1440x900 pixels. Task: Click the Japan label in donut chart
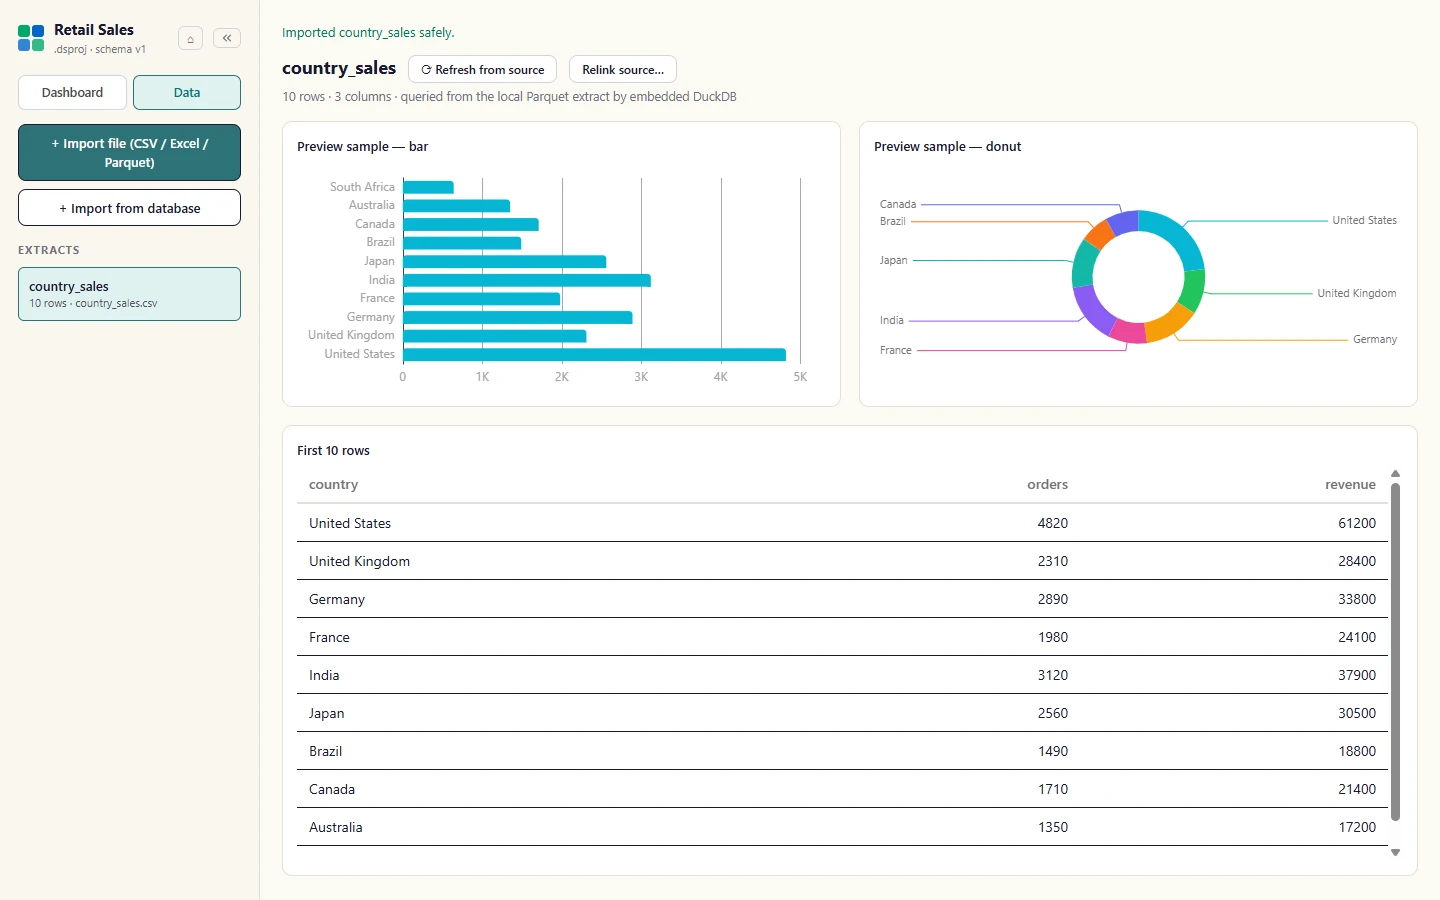pyautogui.click(x=893, y=260)
